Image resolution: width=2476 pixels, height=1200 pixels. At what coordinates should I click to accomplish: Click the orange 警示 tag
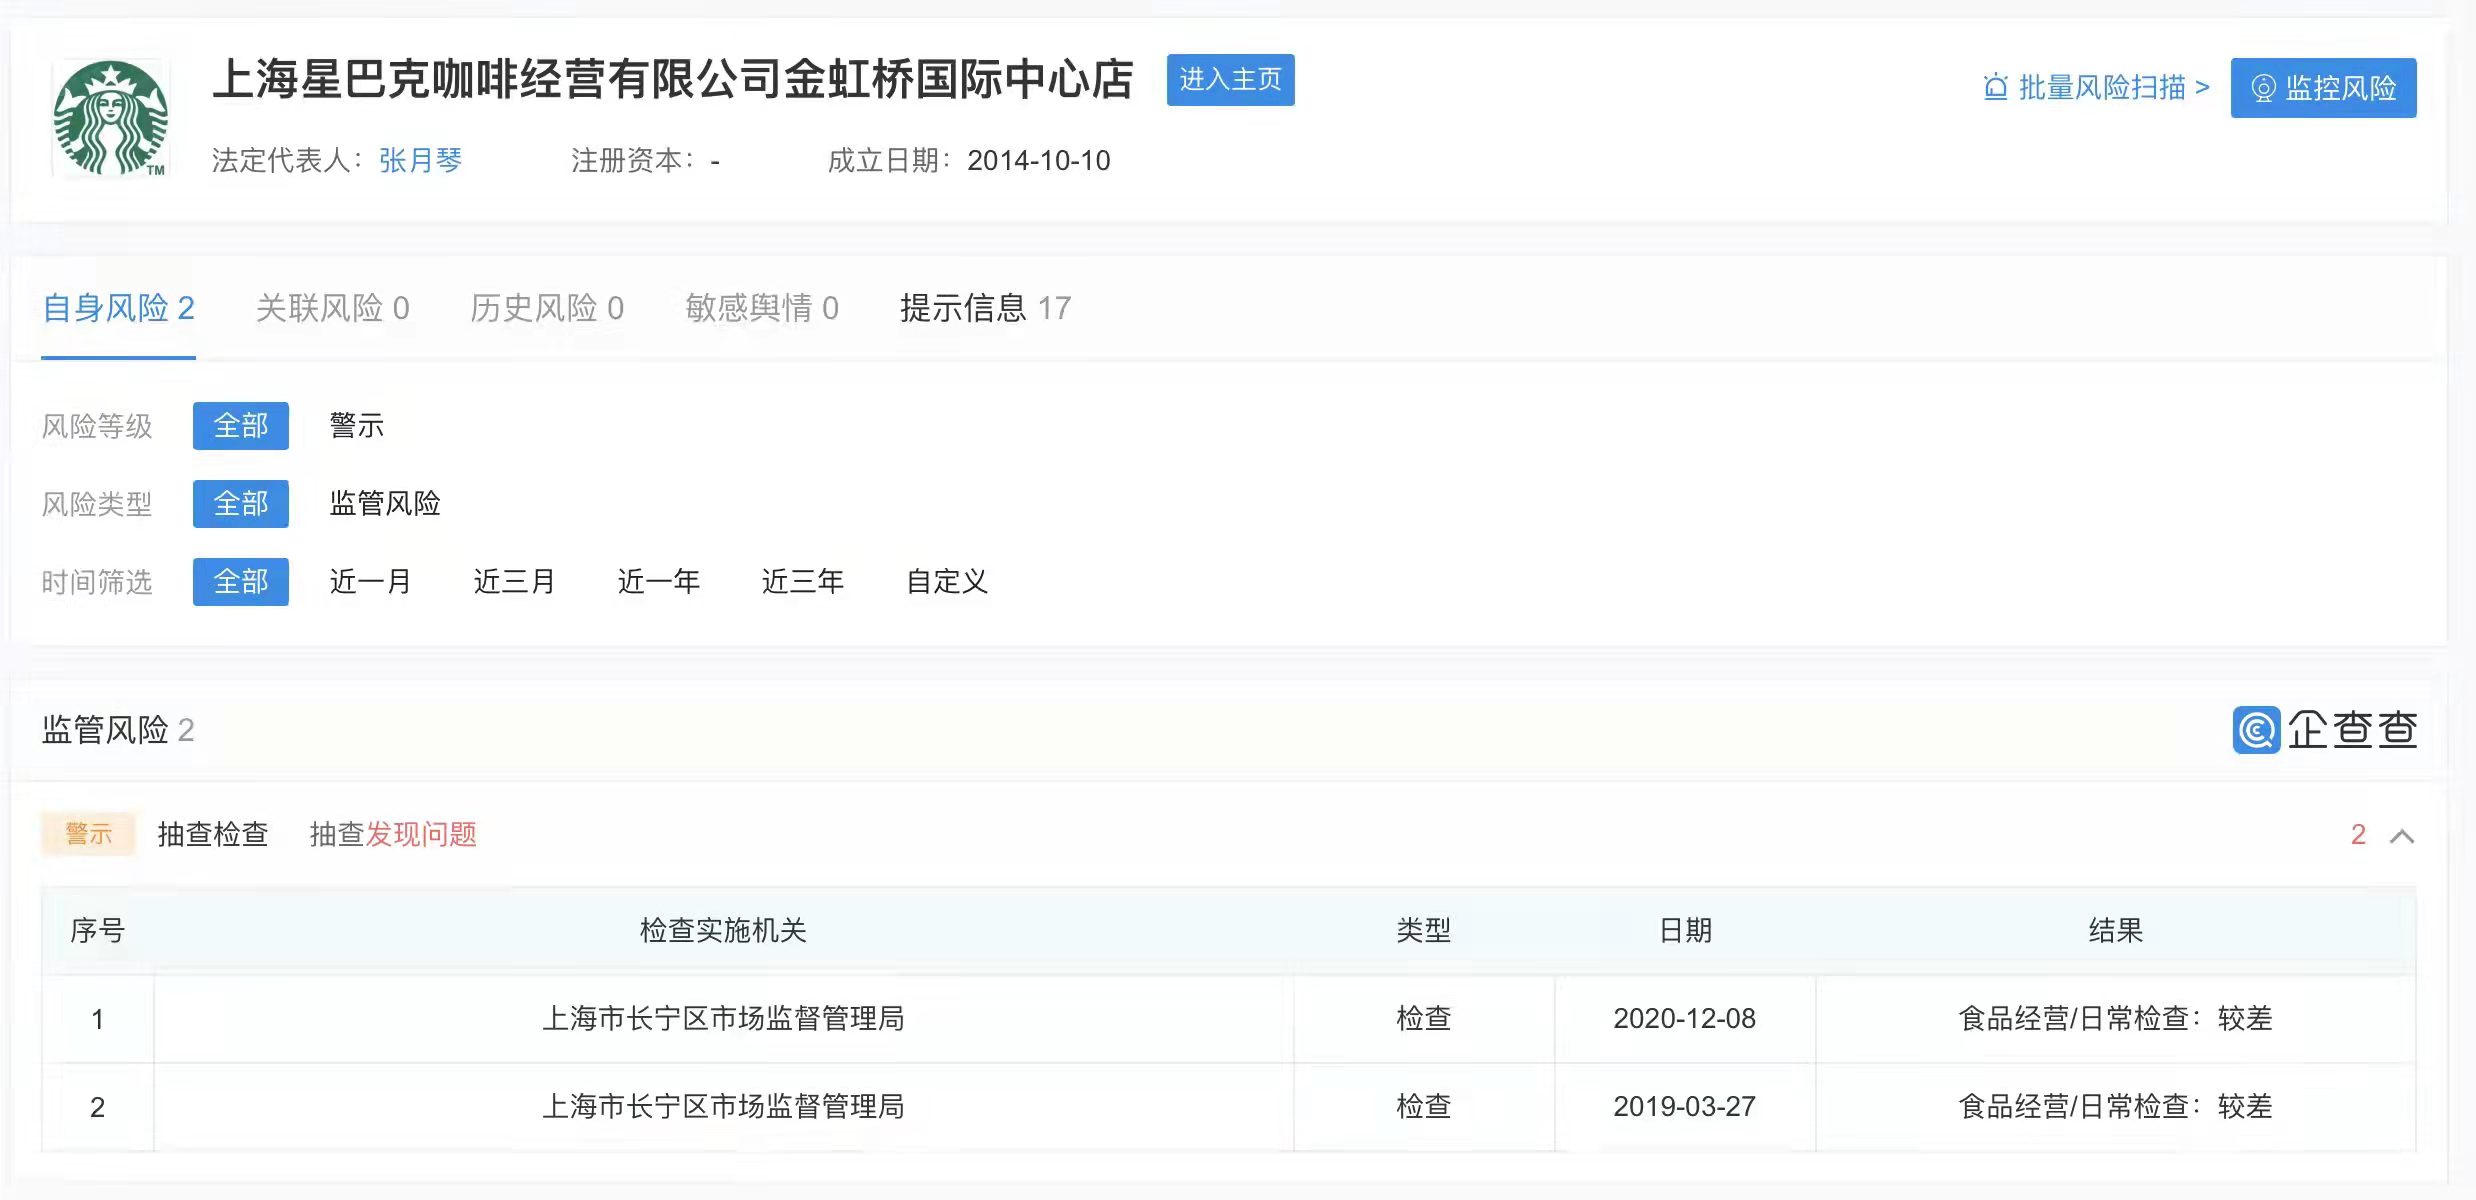[88, 834]
